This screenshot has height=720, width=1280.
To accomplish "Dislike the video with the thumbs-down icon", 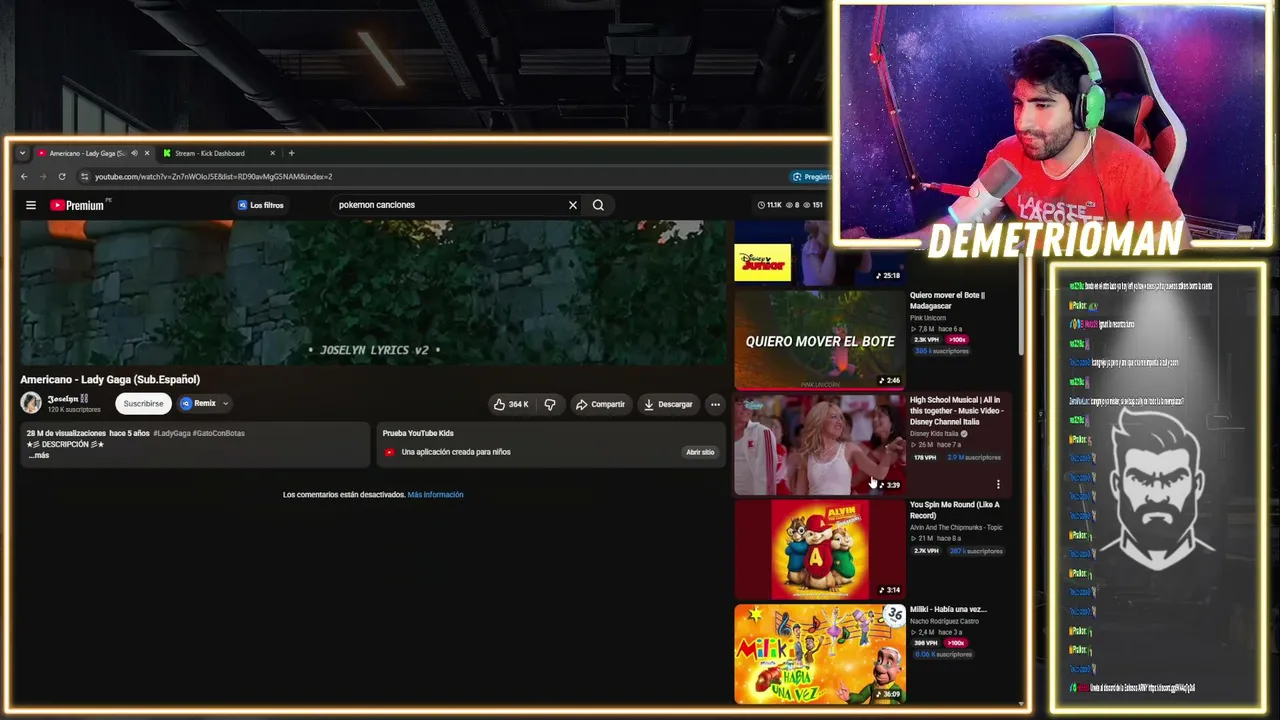I will [x=549, y=404].
